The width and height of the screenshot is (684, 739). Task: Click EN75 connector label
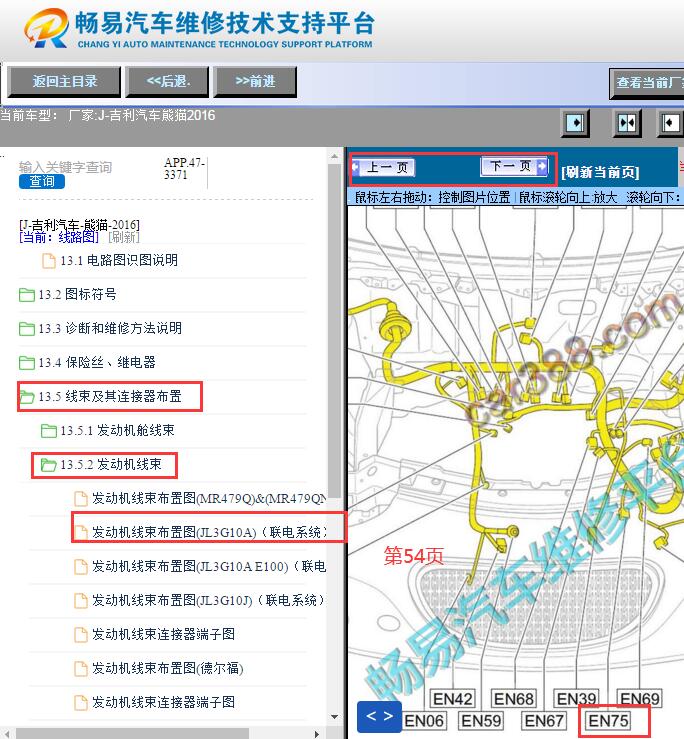(x=608, y=721)
